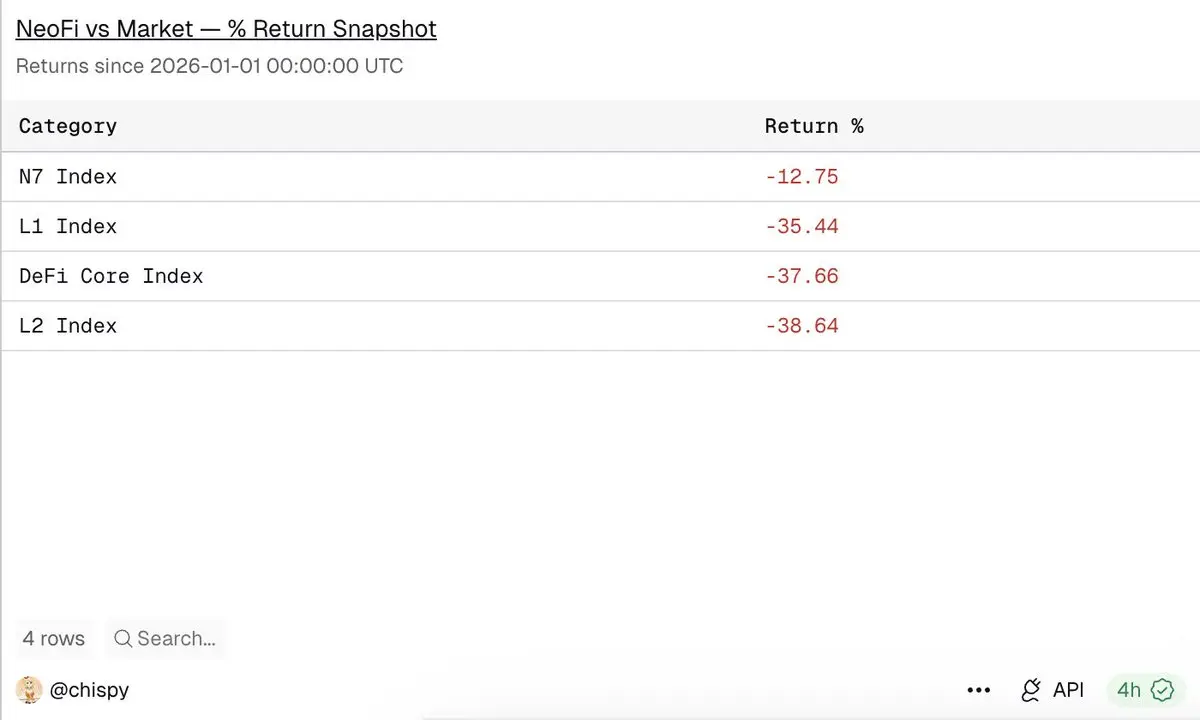Click the -38.64 return value
Screen dimensions: 1200x720
pyautogui.click(x=801, y=326)
